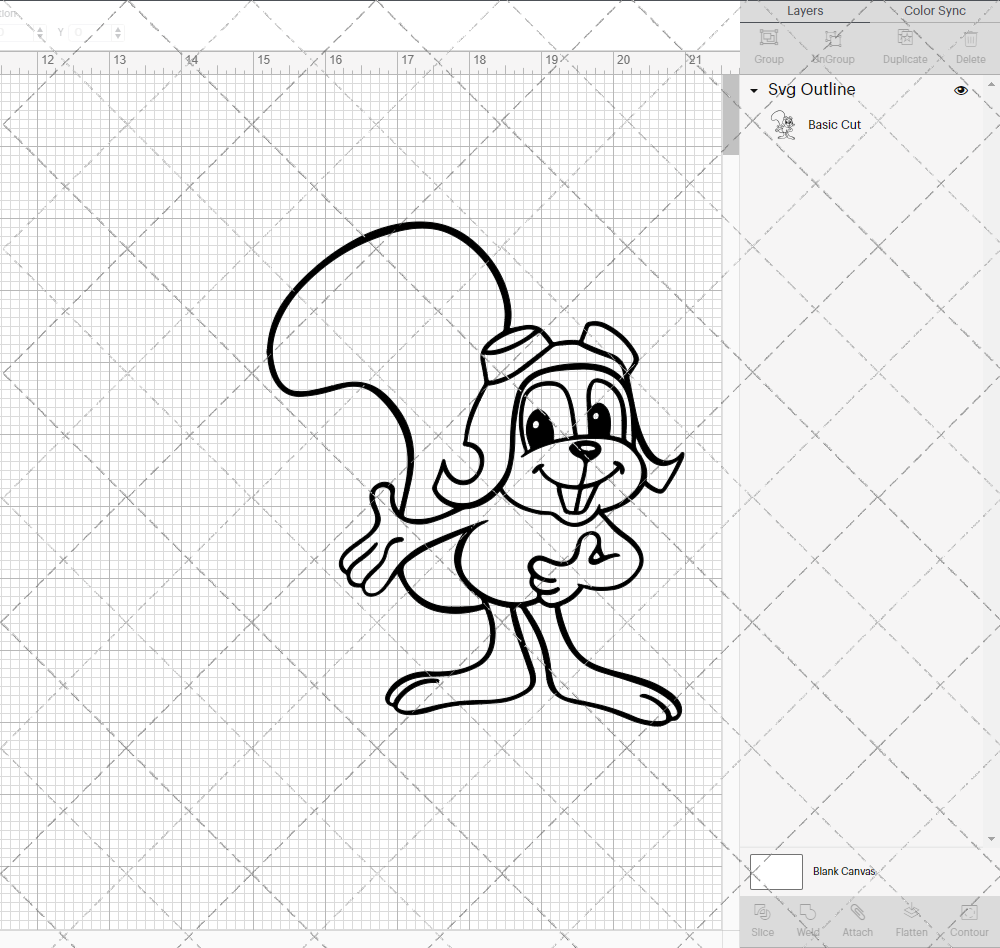Click the Group icon
This screenshot has width=1000, height=948.
pos(768,38)
